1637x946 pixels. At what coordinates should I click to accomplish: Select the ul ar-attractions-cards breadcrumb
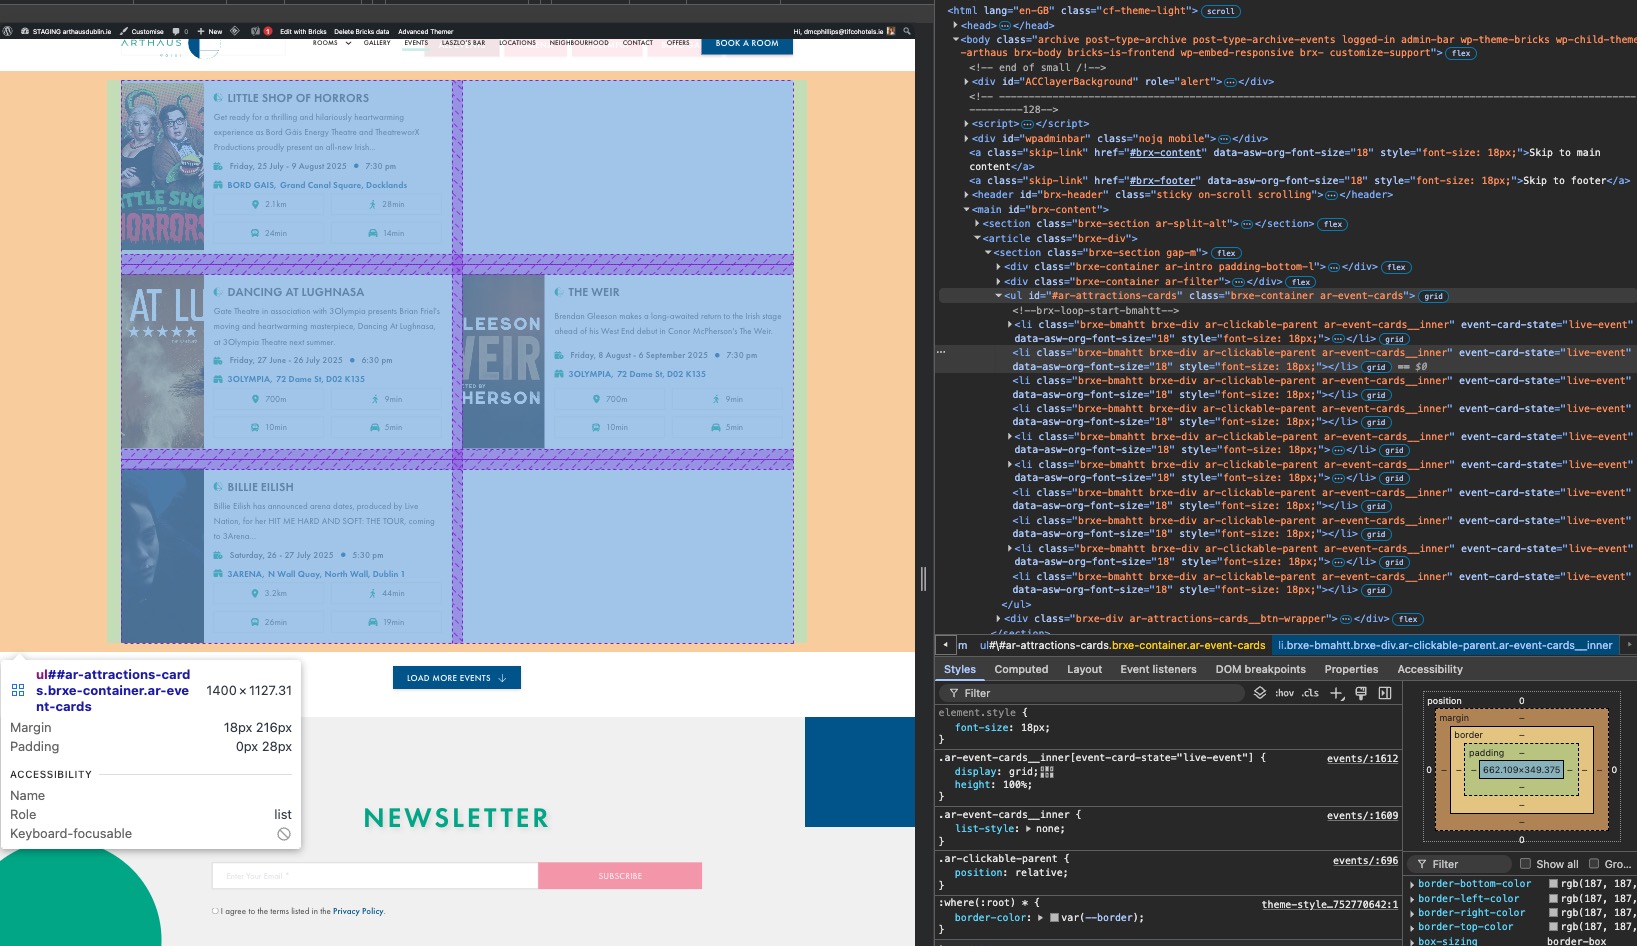pos(1122,645)
